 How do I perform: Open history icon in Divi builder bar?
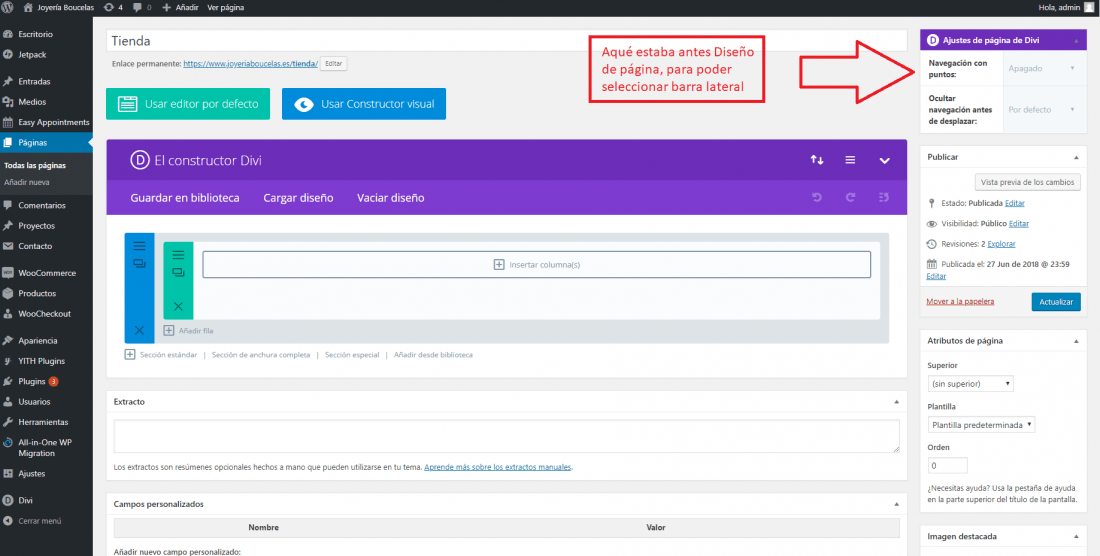(x=884, y=198)
